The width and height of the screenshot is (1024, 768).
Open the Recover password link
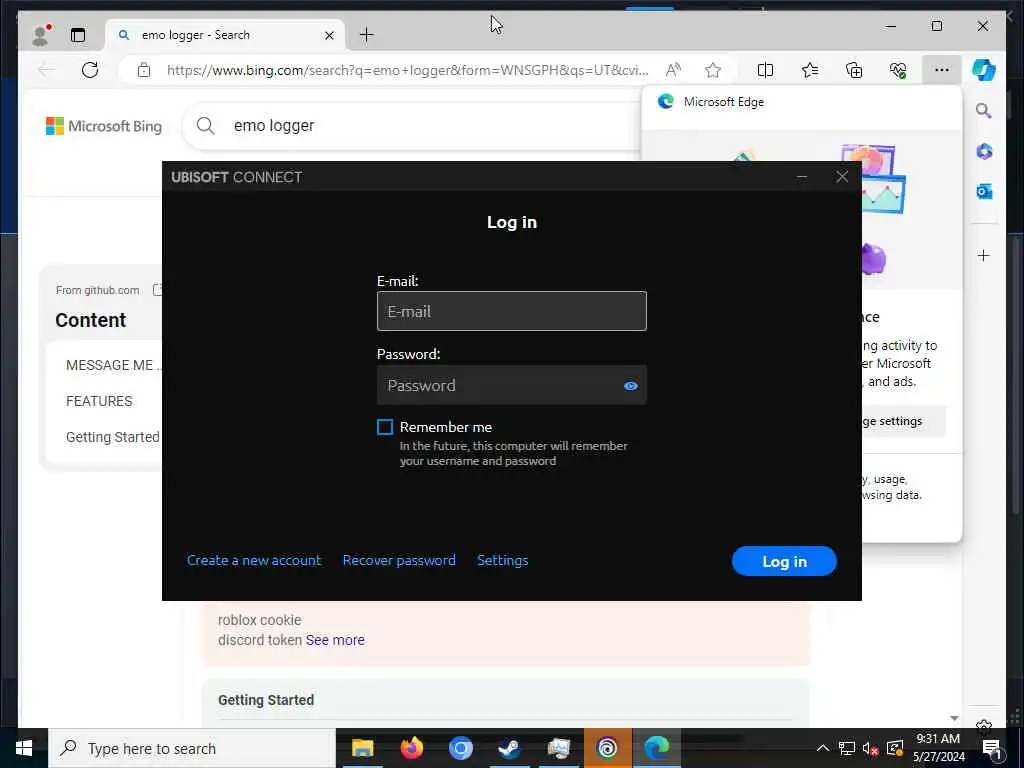(x=399, y=560)
